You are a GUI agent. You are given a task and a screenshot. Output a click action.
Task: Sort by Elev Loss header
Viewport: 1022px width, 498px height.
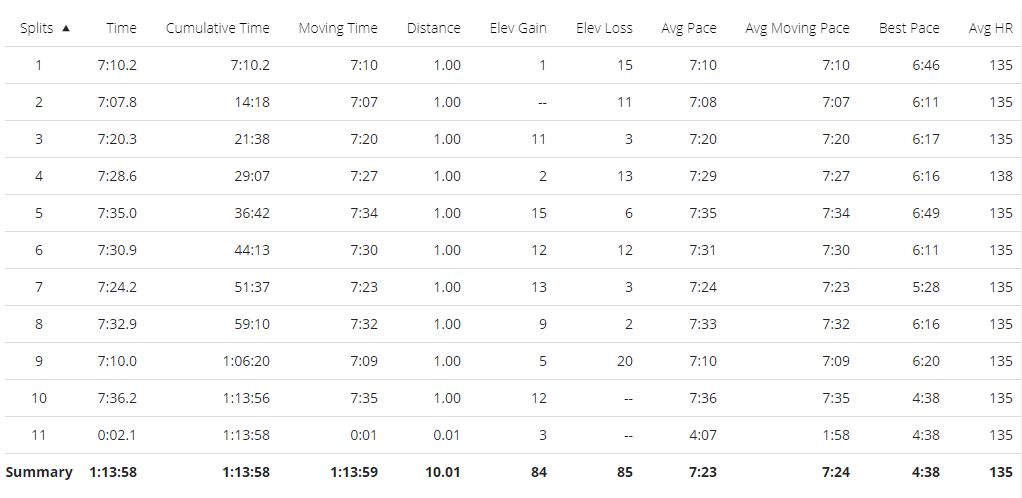(604, 28)
